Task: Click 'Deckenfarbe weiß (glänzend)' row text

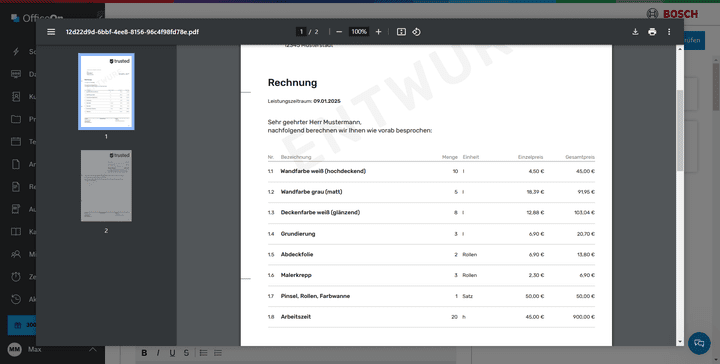Action: [320, 213]
